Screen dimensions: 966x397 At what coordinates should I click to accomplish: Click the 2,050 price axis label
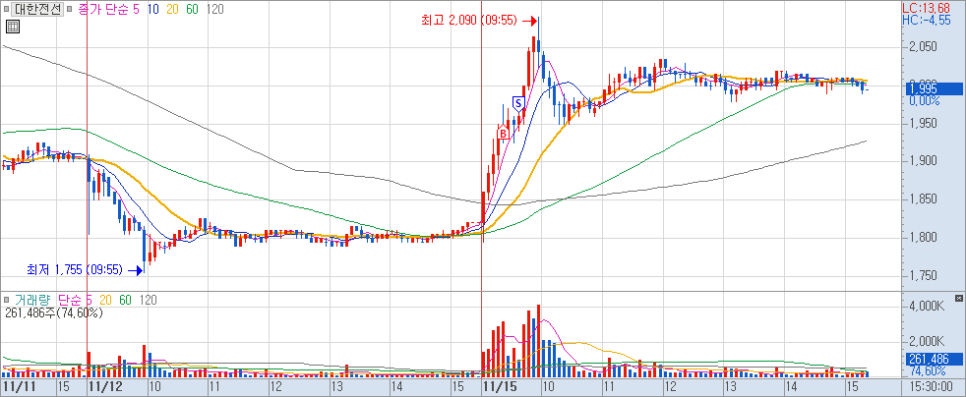tap(923, 47)
